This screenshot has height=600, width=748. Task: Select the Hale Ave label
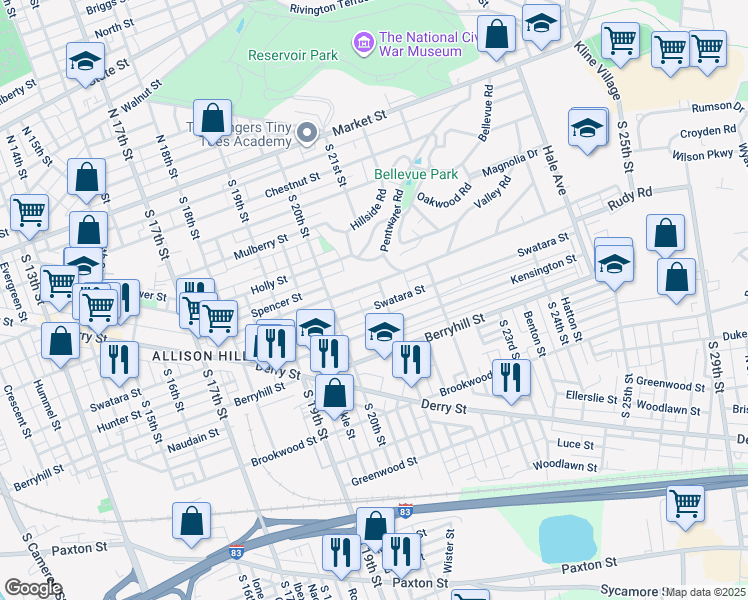(x=555, y=171)
